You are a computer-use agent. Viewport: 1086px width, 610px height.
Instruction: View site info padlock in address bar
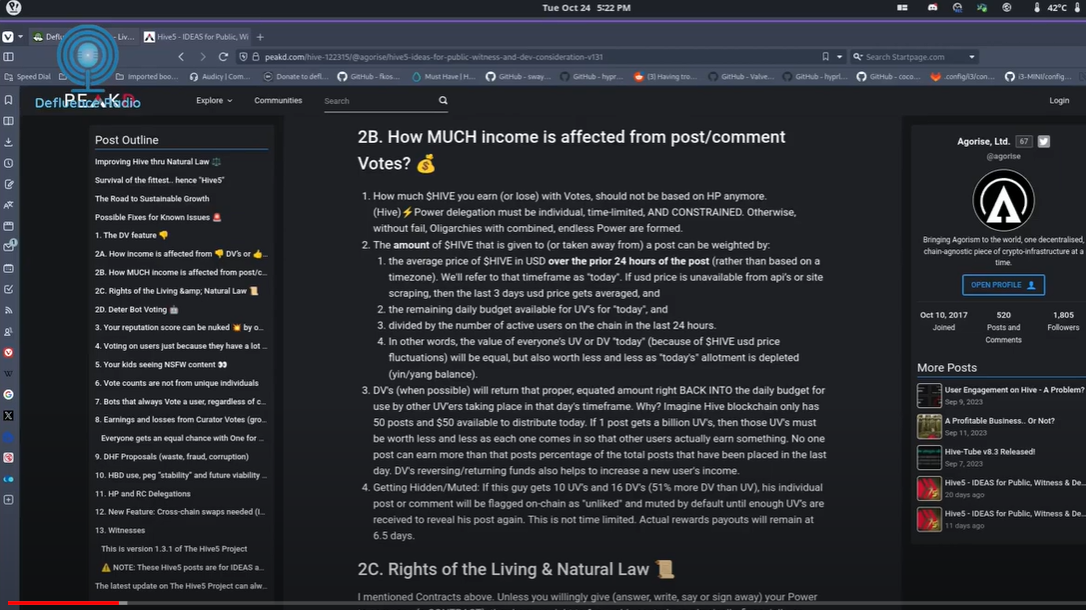point(256,57)
